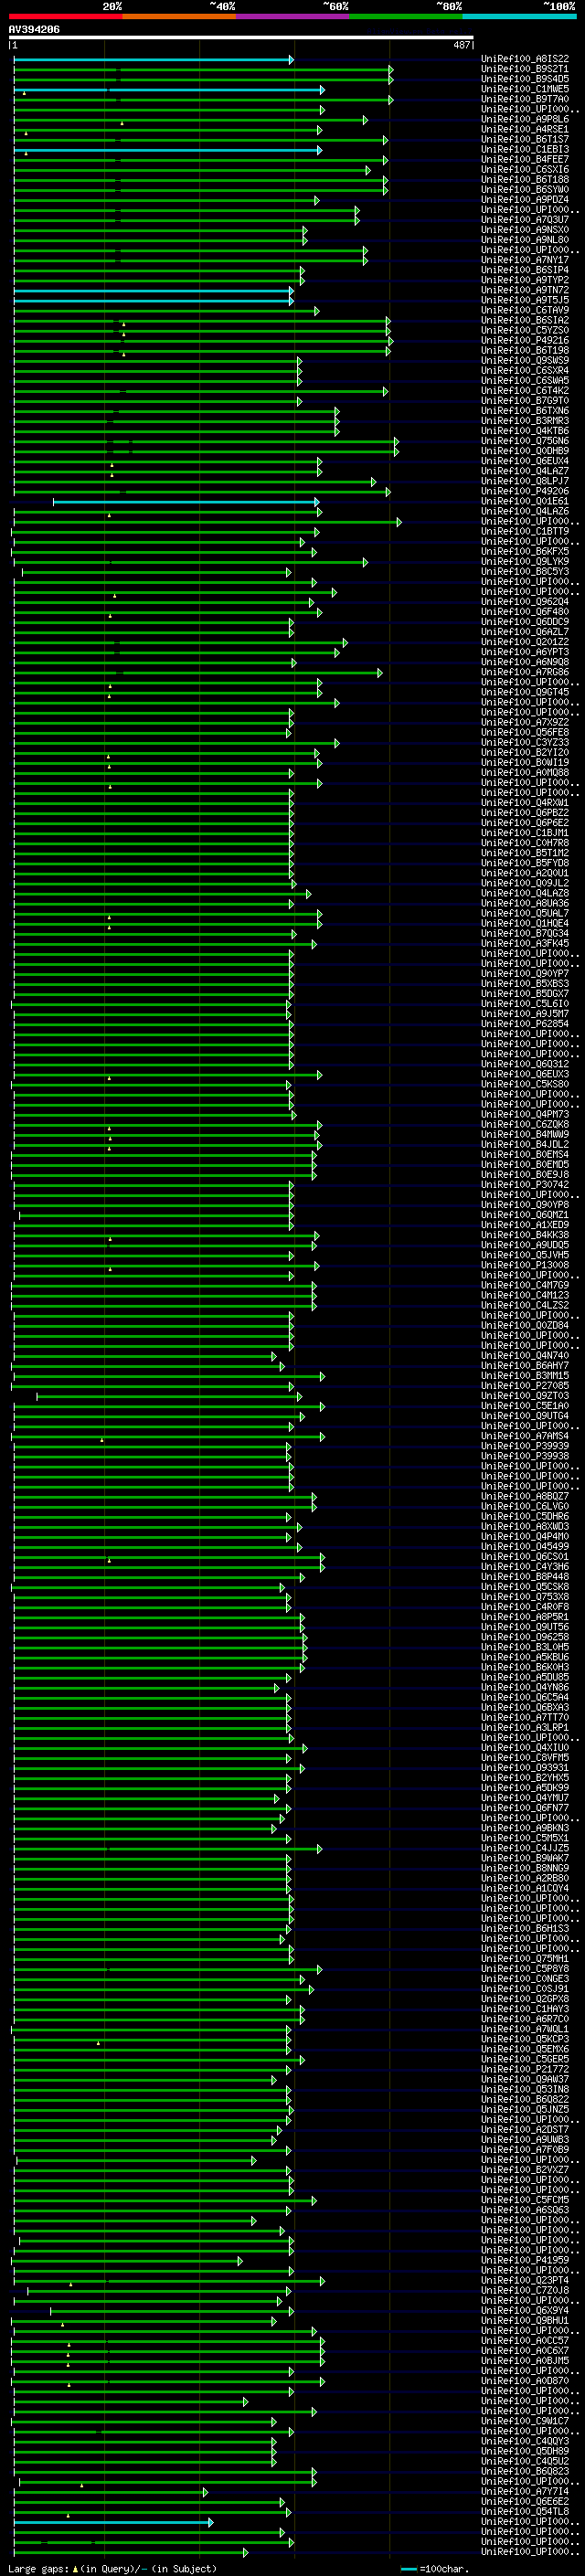Select hit label UniRef100_C3YZ33

pos(525,742)
